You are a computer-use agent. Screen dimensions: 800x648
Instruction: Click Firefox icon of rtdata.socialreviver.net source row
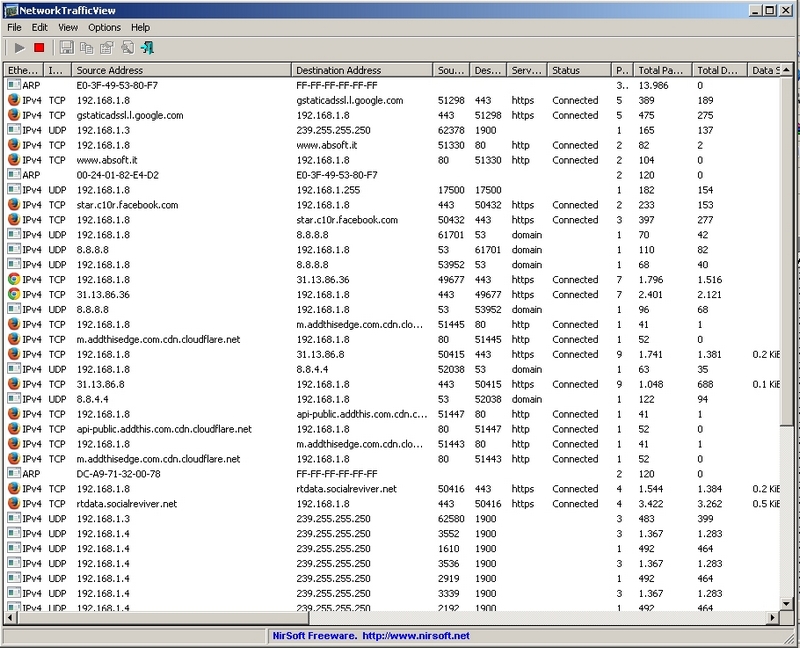coord(14,503)
